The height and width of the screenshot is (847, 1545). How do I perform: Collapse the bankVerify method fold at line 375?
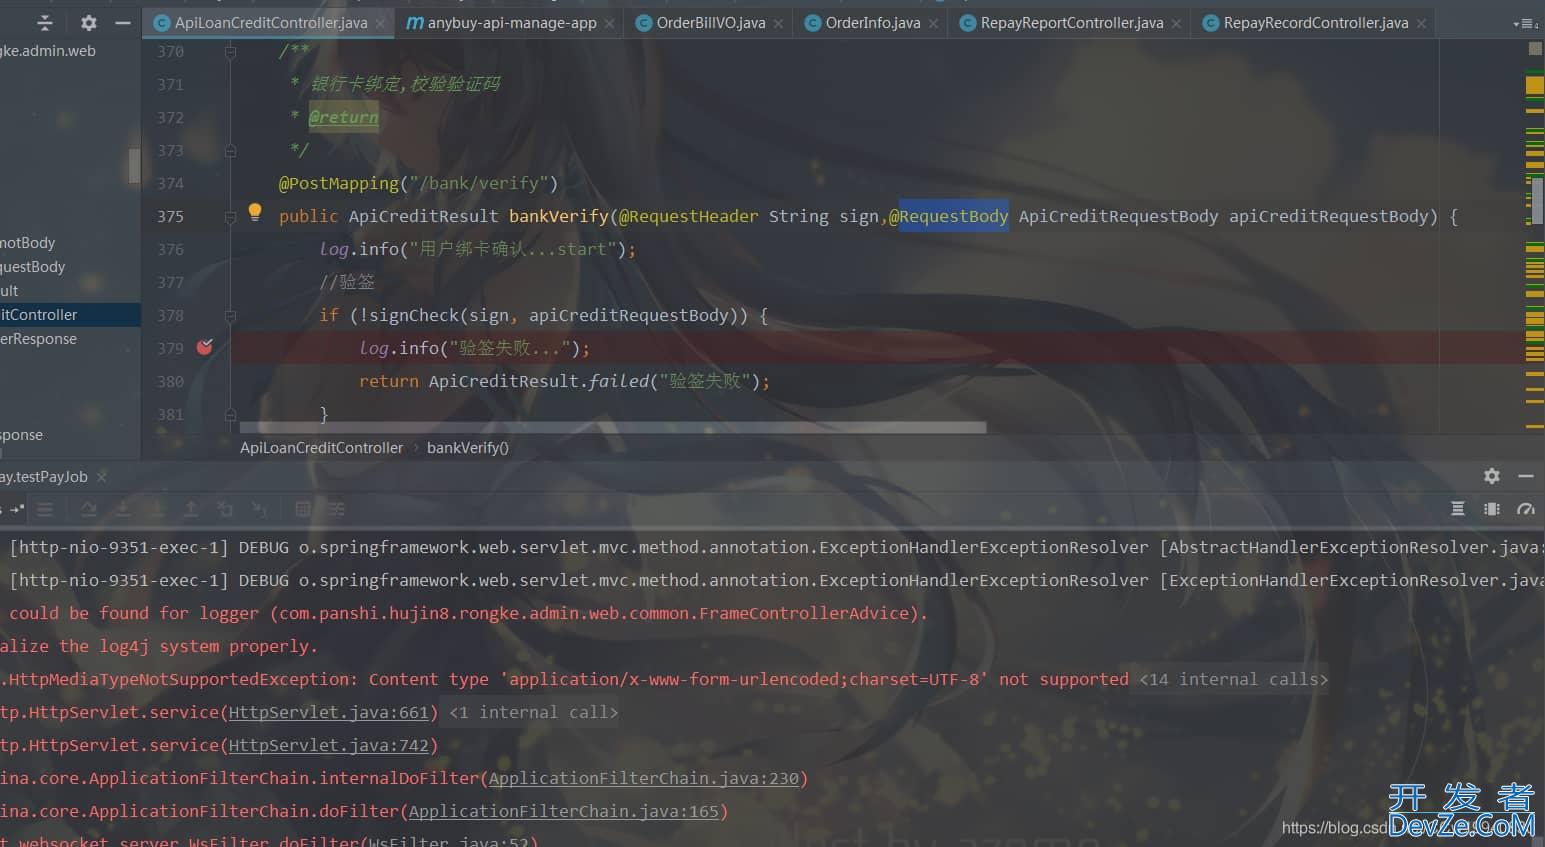[x=230, y=216]
